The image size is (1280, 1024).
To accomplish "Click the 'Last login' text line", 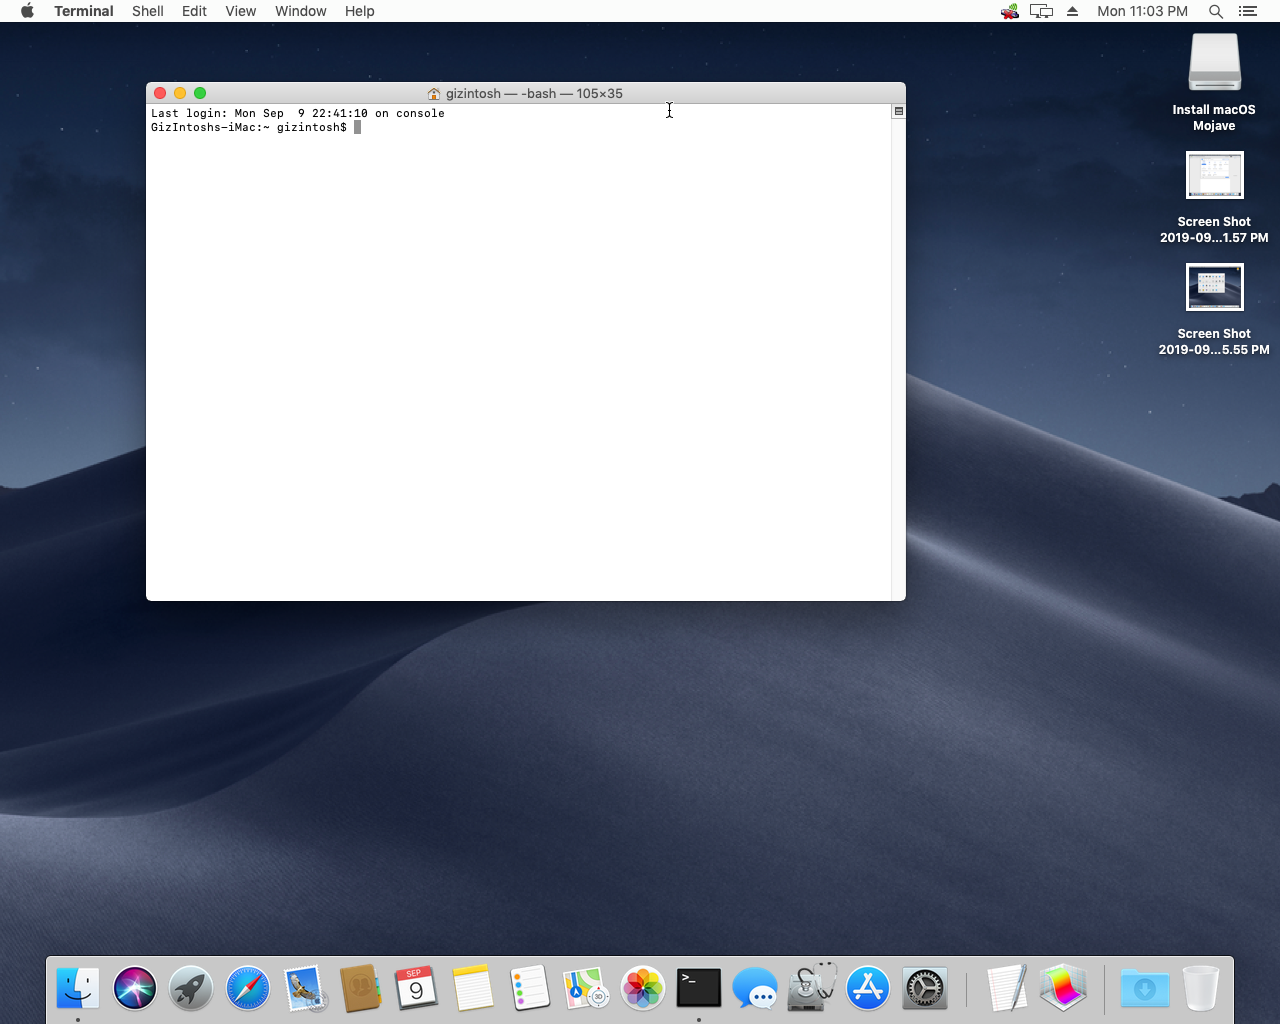I will tap(298, 113).
